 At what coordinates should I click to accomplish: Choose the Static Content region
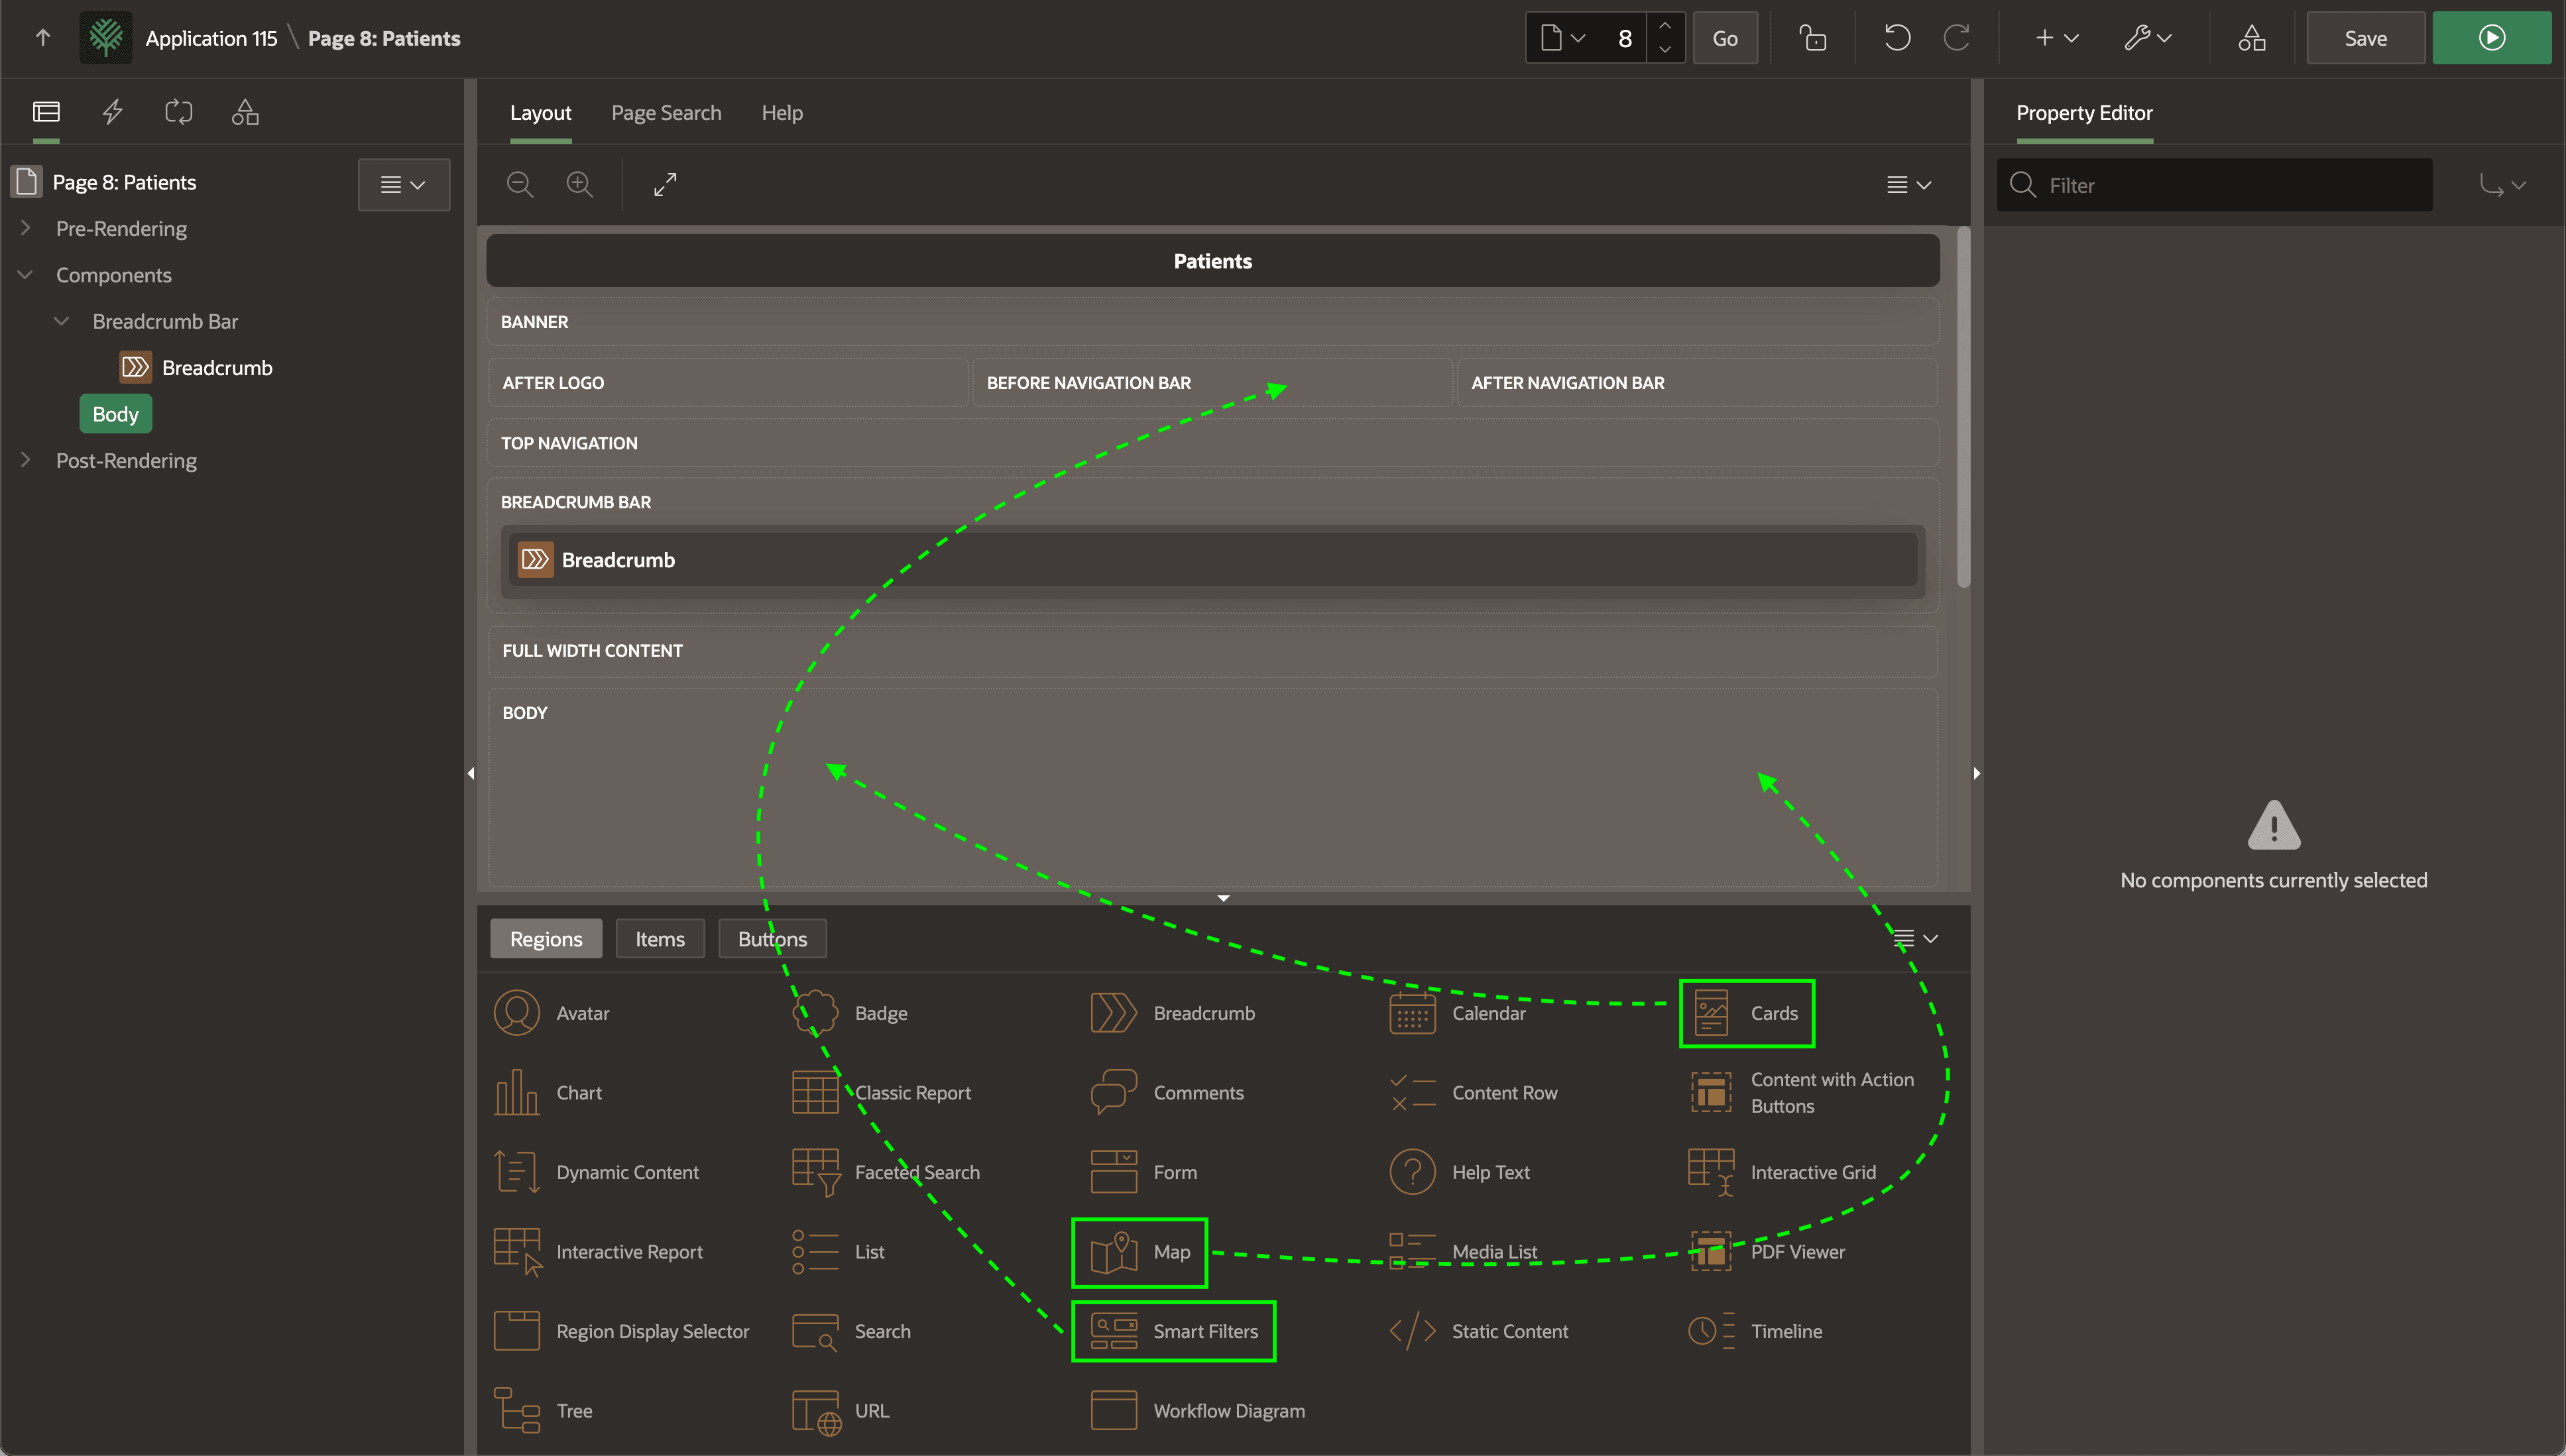point(1479,1331)
